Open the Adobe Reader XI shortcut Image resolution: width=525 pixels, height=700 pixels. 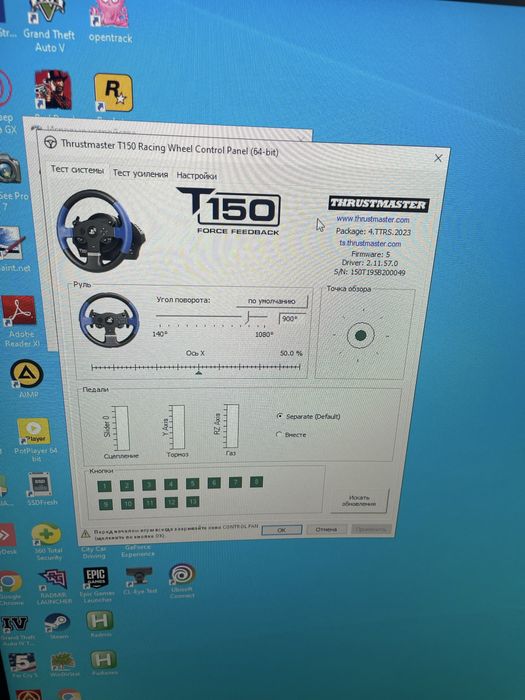[19, 321]
